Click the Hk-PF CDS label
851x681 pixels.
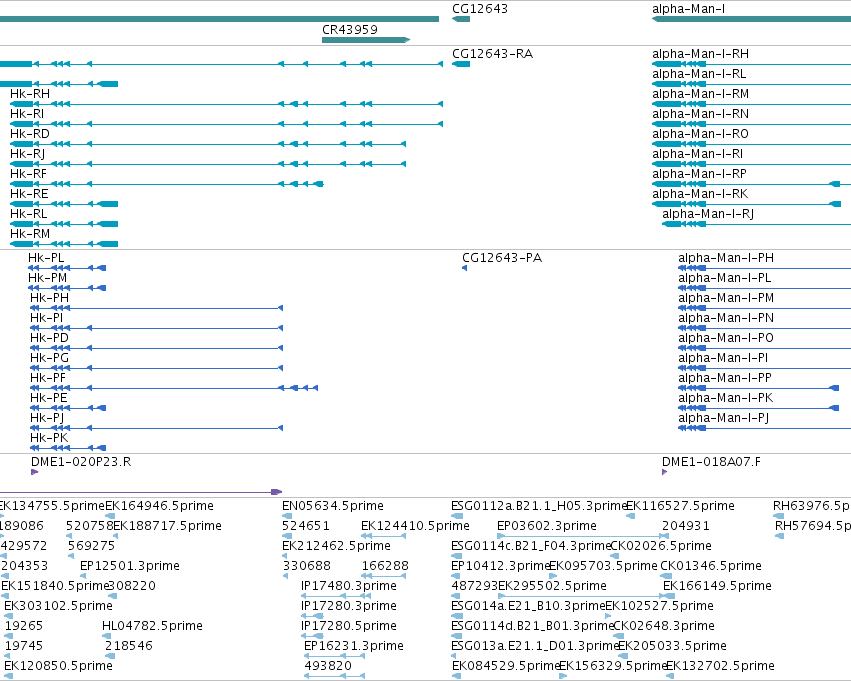pos(48,379)
